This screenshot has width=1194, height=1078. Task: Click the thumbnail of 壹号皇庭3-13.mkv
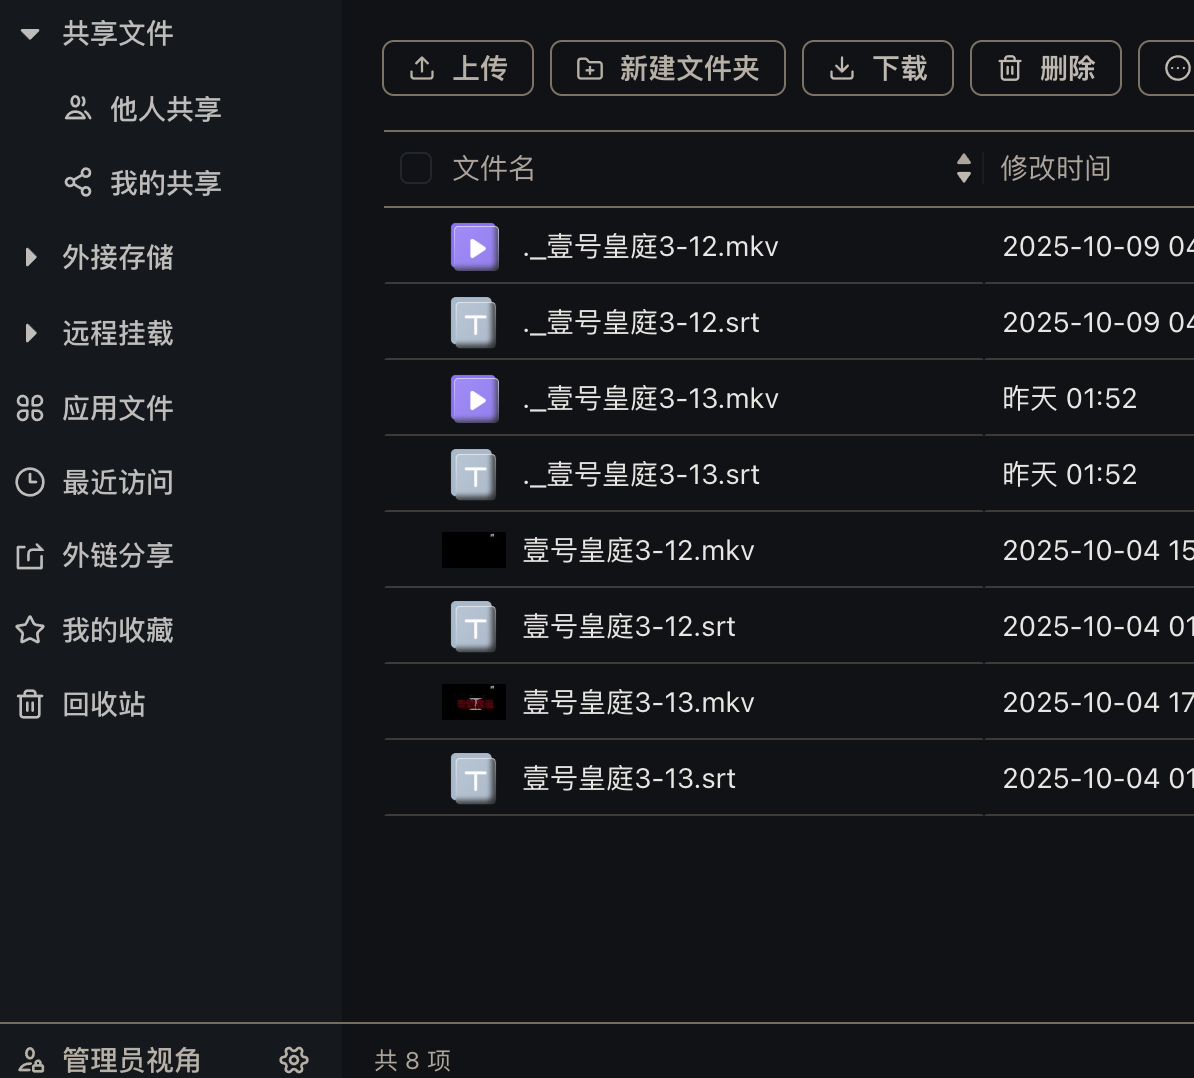click(x=474, y=702)
